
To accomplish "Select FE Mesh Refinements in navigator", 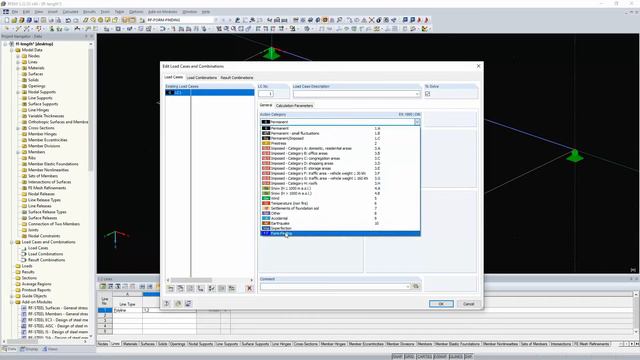I will [x=47, y=188].
